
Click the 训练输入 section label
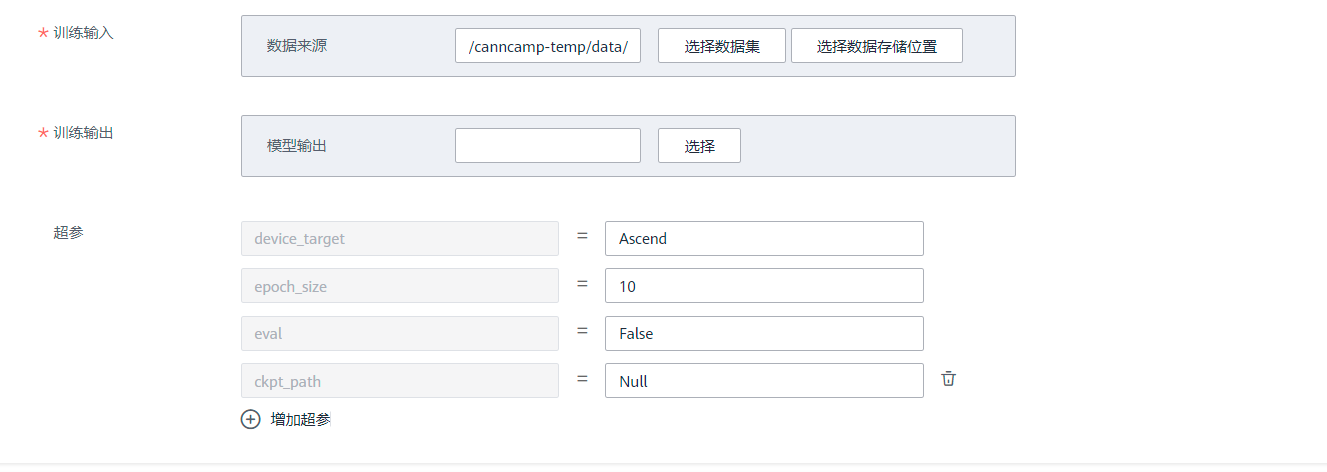(83, 33)
